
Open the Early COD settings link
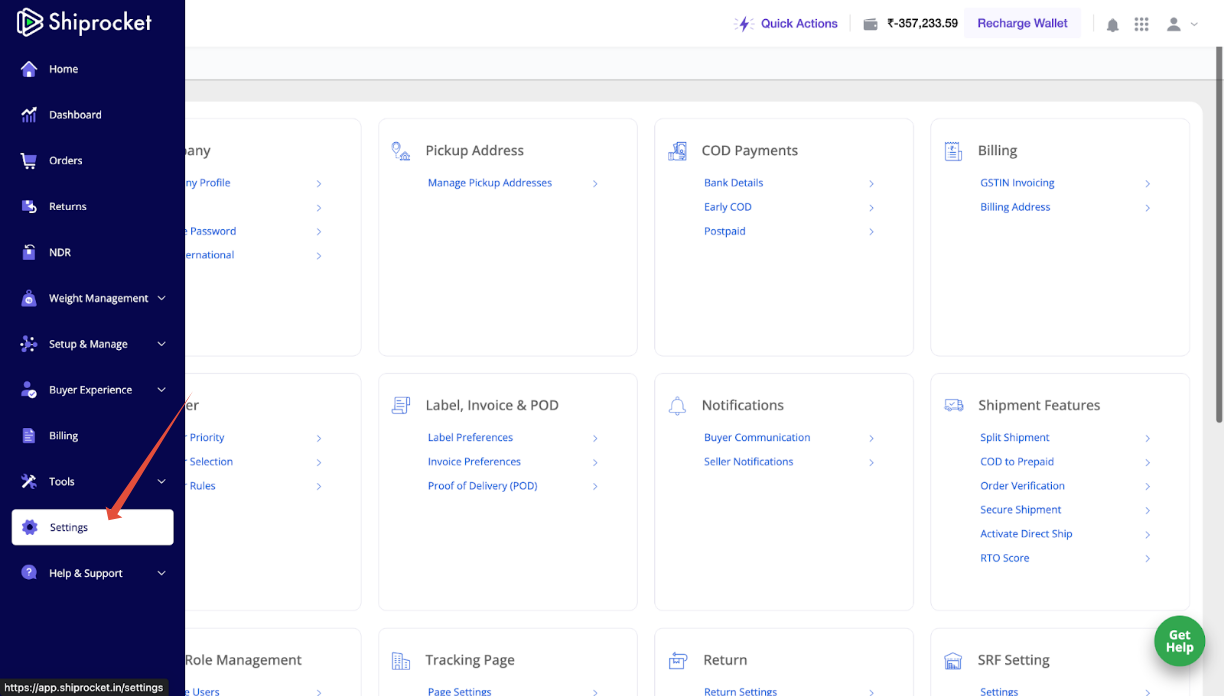click(x=727, y=207)
